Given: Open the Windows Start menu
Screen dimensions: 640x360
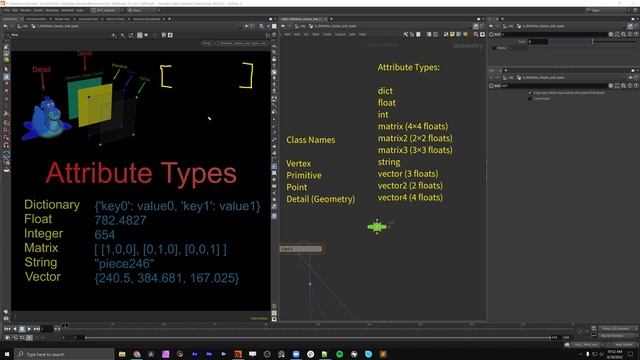Looking at the screenshot, I should click(7, 354).
